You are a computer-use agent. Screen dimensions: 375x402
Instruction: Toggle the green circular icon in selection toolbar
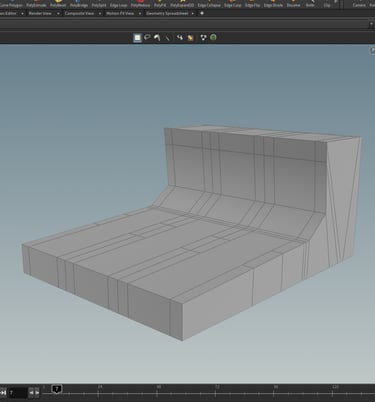[x=213, y=37]
